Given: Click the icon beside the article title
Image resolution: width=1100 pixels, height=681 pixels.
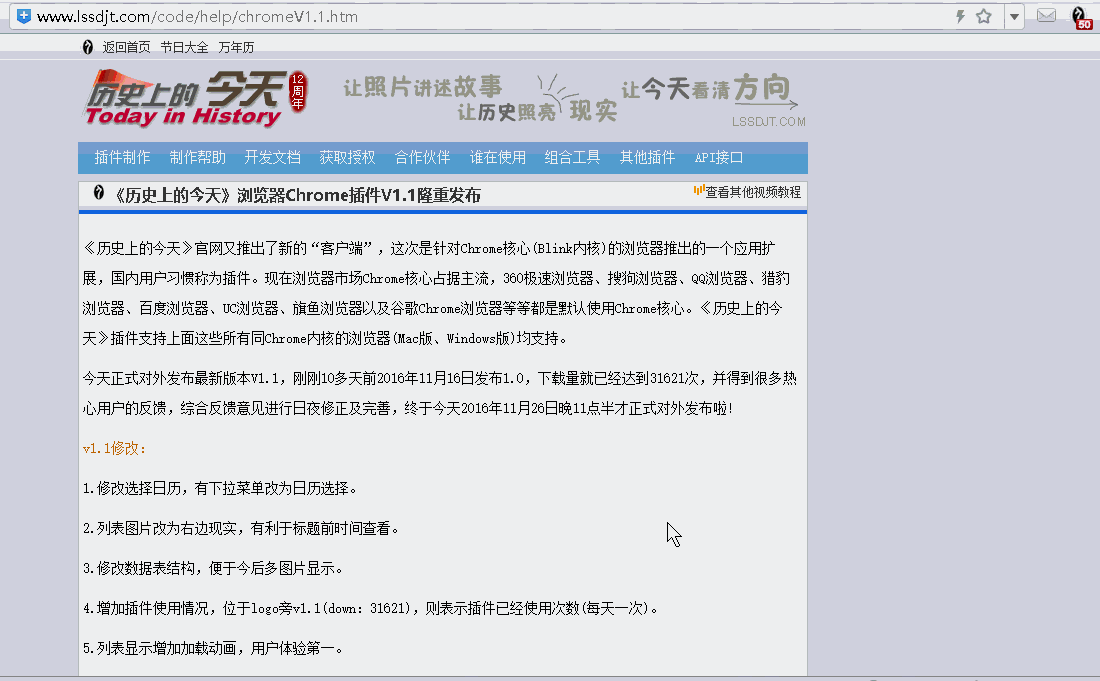Looking at the screenshot, I should click(x=99, y=192).
